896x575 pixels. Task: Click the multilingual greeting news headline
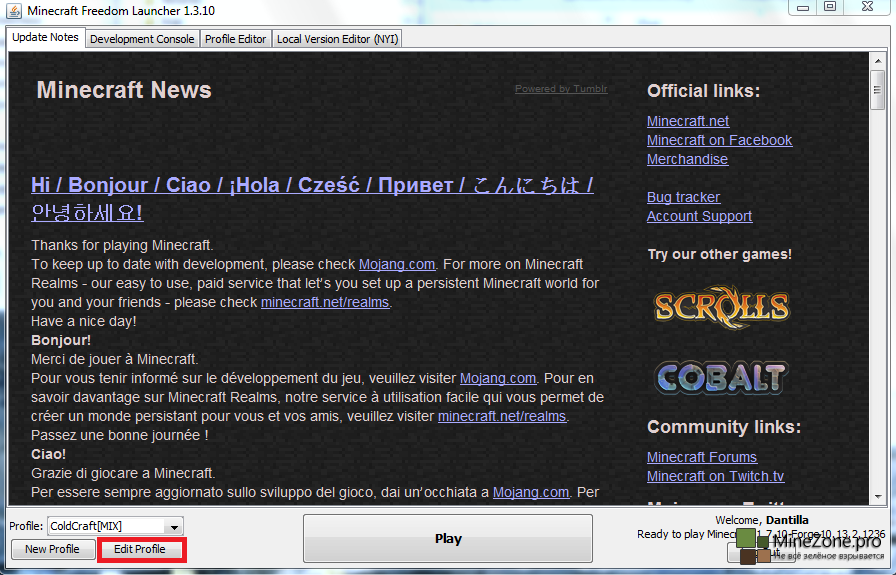[x=312, y=186]
